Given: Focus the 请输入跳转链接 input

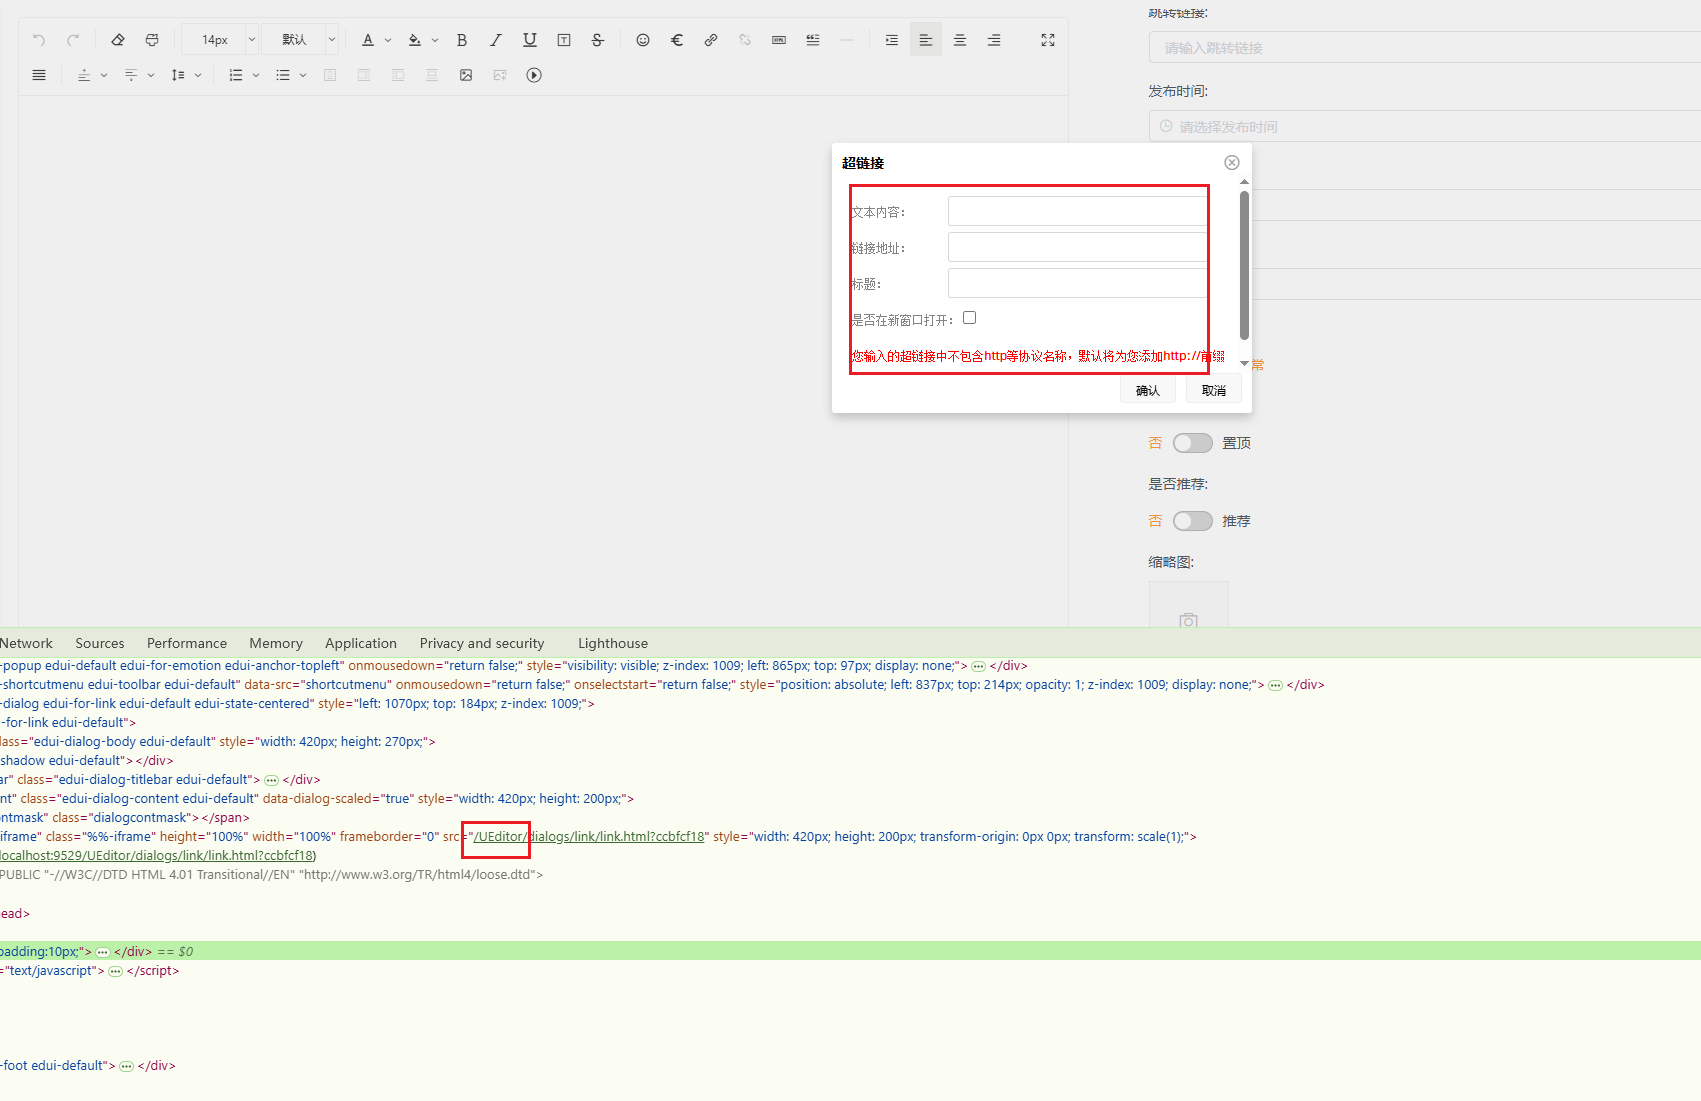Looking at the screenshot, I should 1425,47.
